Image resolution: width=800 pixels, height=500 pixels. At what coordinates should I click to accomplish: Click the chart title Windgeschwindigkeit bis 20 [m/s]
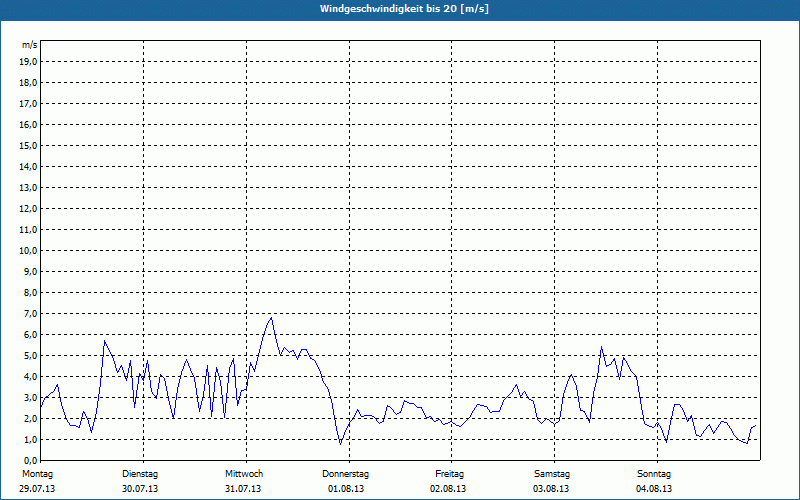[404, 9]
